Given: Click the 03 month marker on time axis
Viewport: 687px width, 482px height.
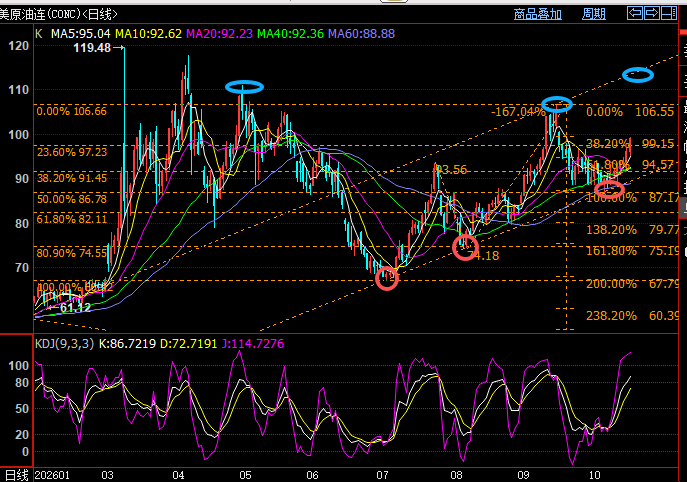Looking at the screenshot, I should 107,475.
